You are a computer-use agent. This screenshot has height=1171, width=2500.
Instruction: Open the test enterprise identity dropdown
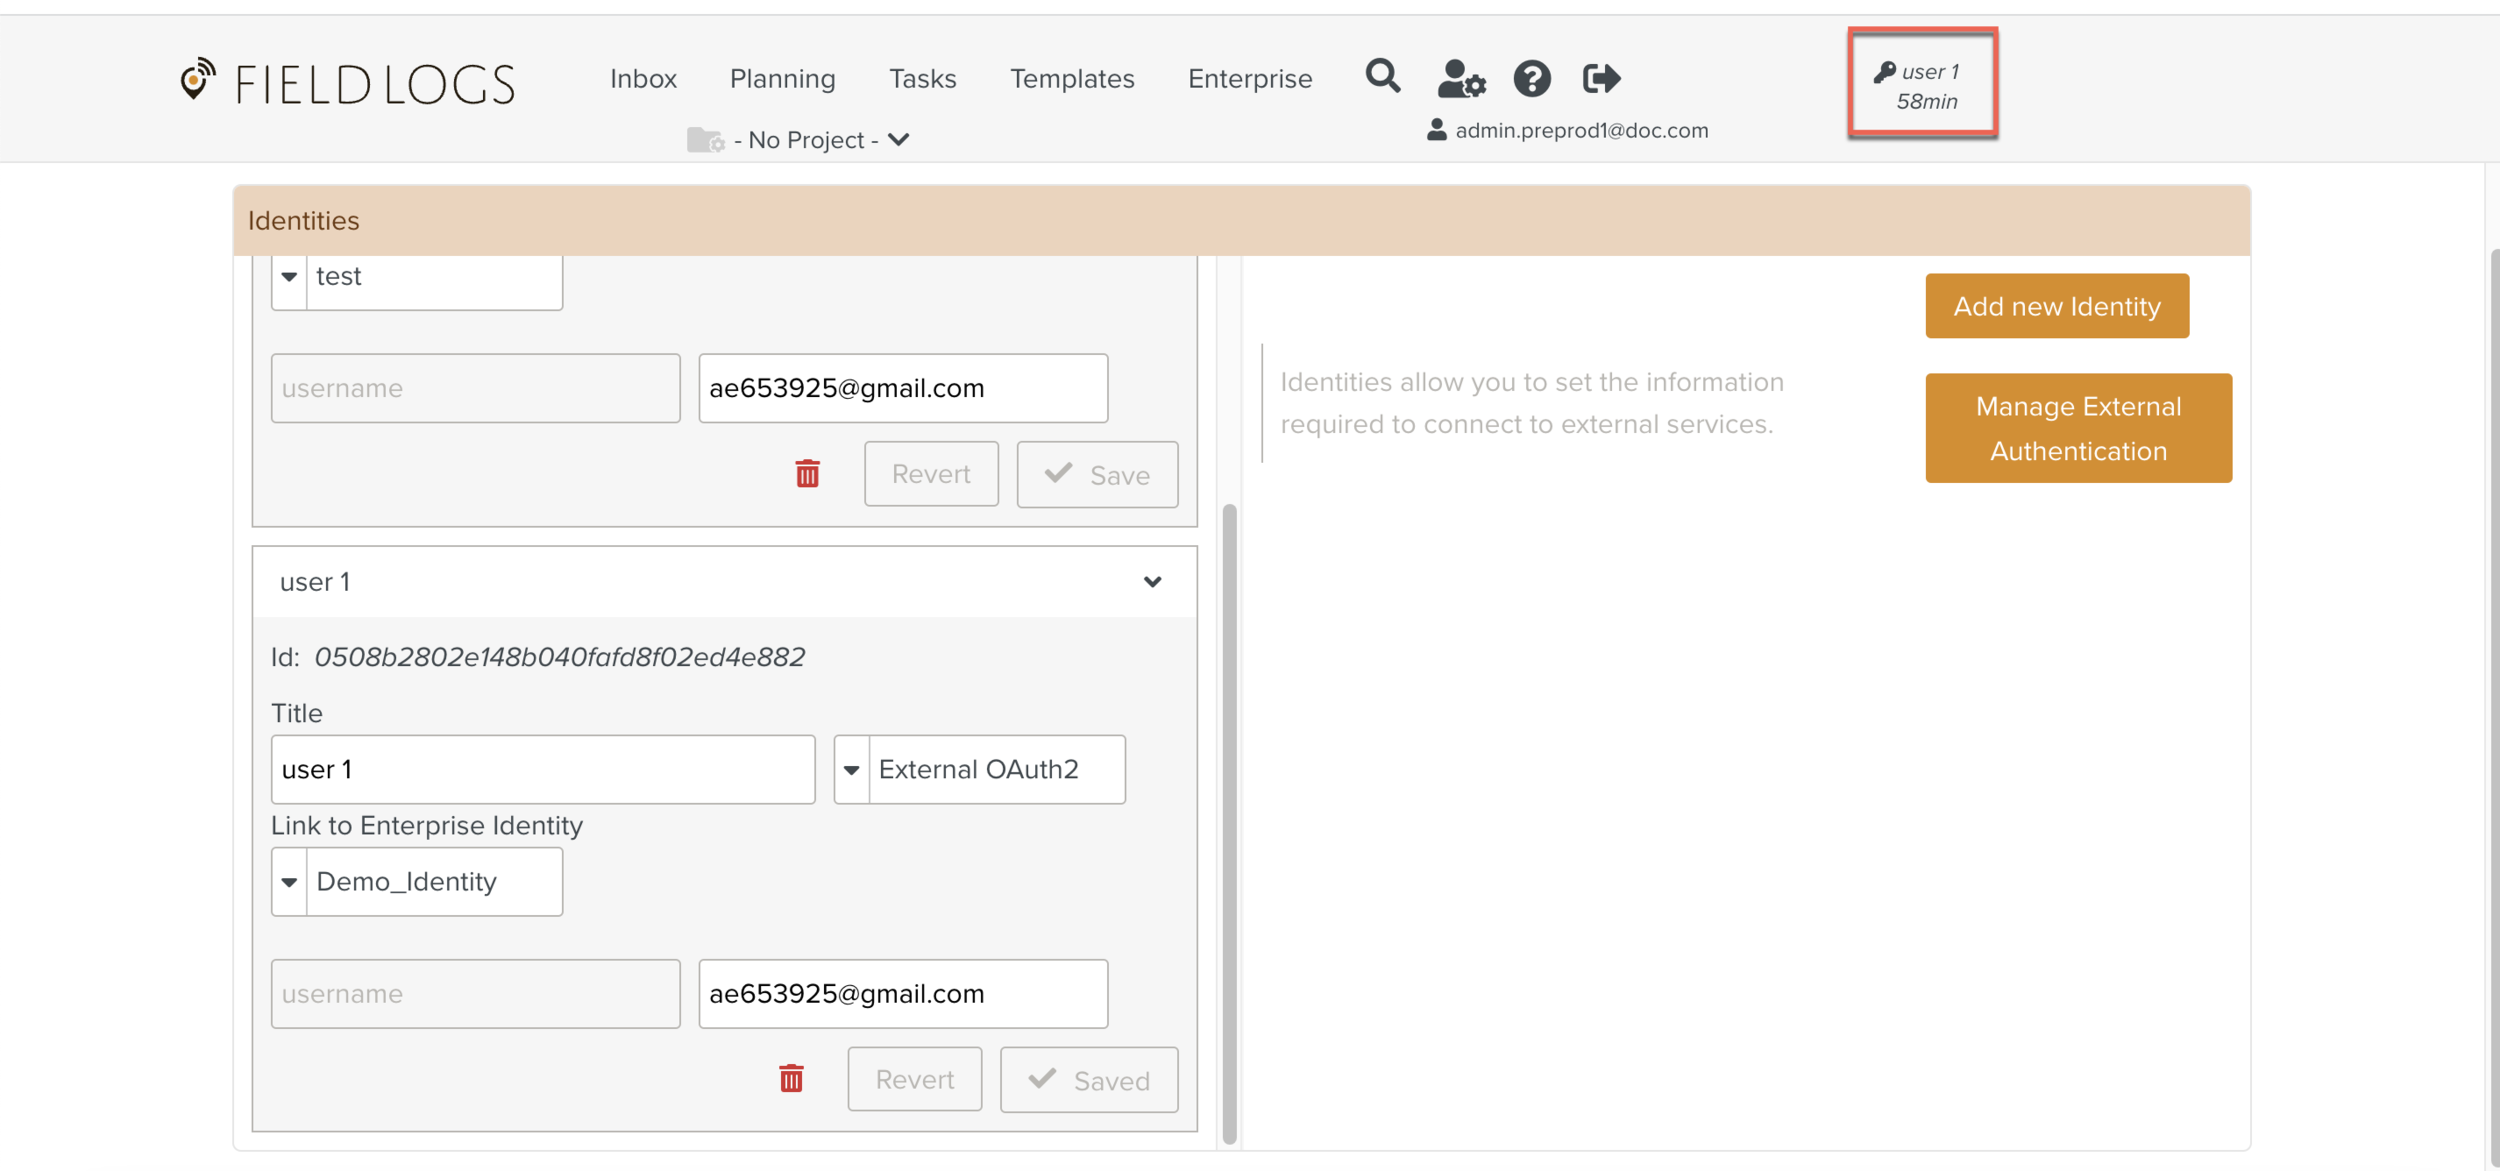(289, 276)
